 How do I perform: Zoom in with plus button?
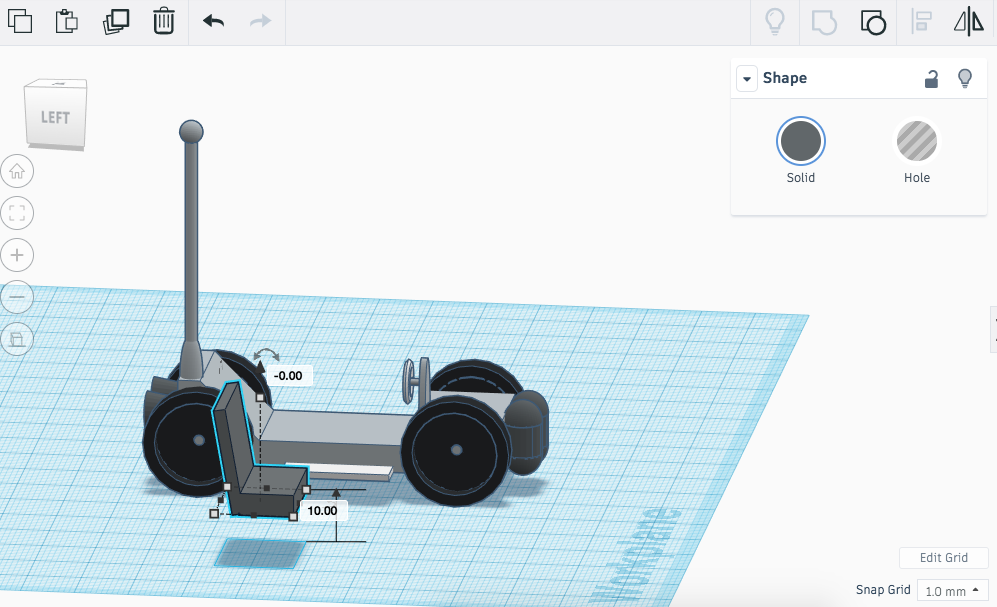pos(17,255)
